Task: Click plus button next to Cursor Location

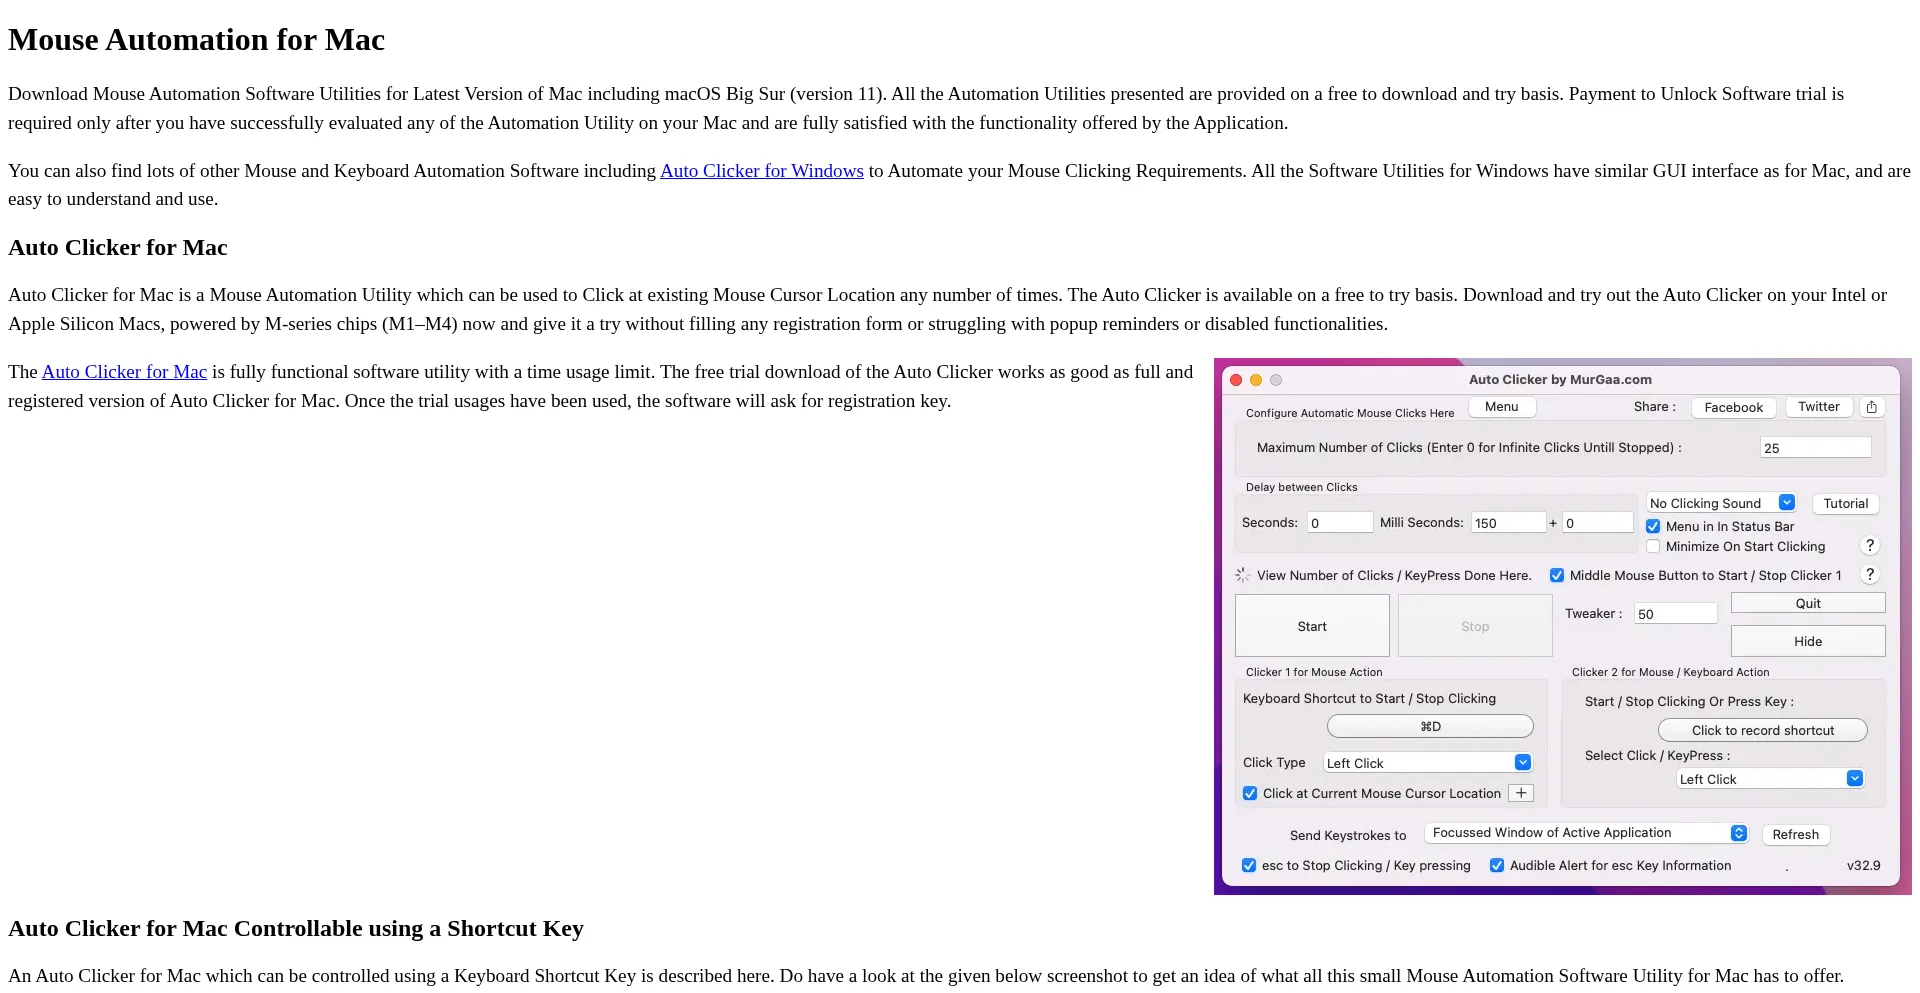Action: click(x=1520, y=793)
